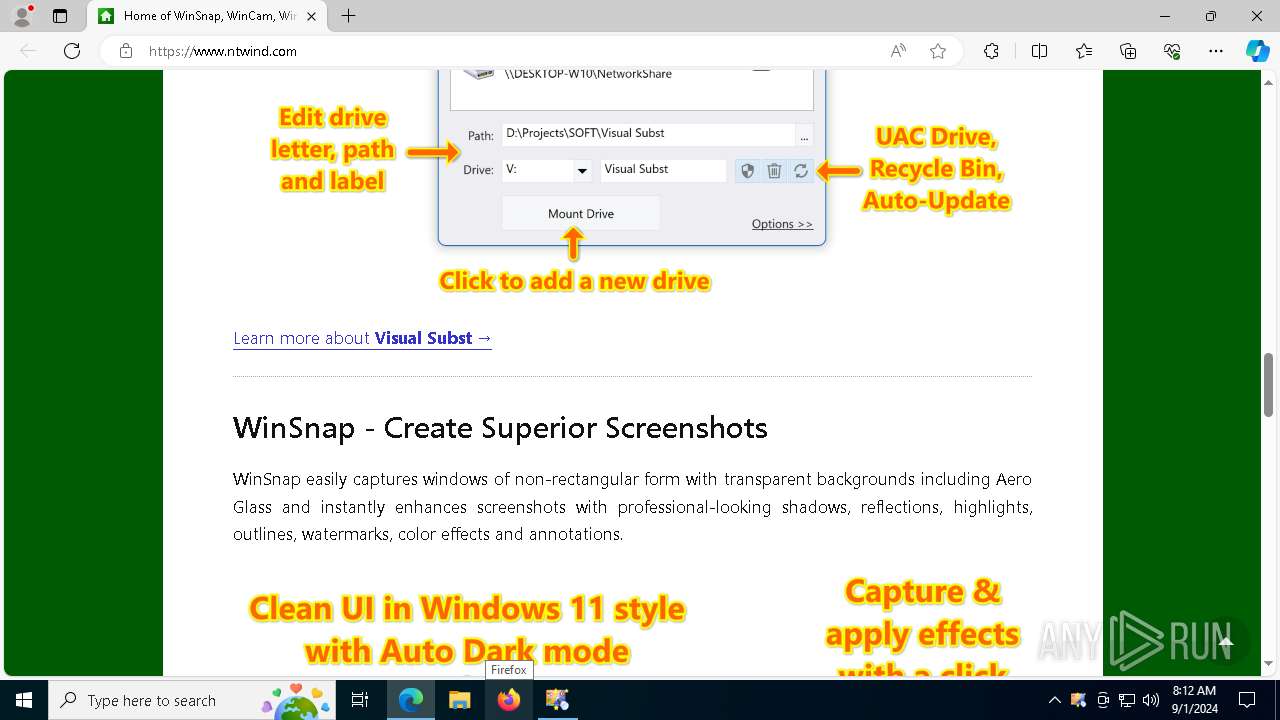Open the Edge profile icon
Image resolution: width=1280 pixels, height=720 pixels.
(22, 16)
